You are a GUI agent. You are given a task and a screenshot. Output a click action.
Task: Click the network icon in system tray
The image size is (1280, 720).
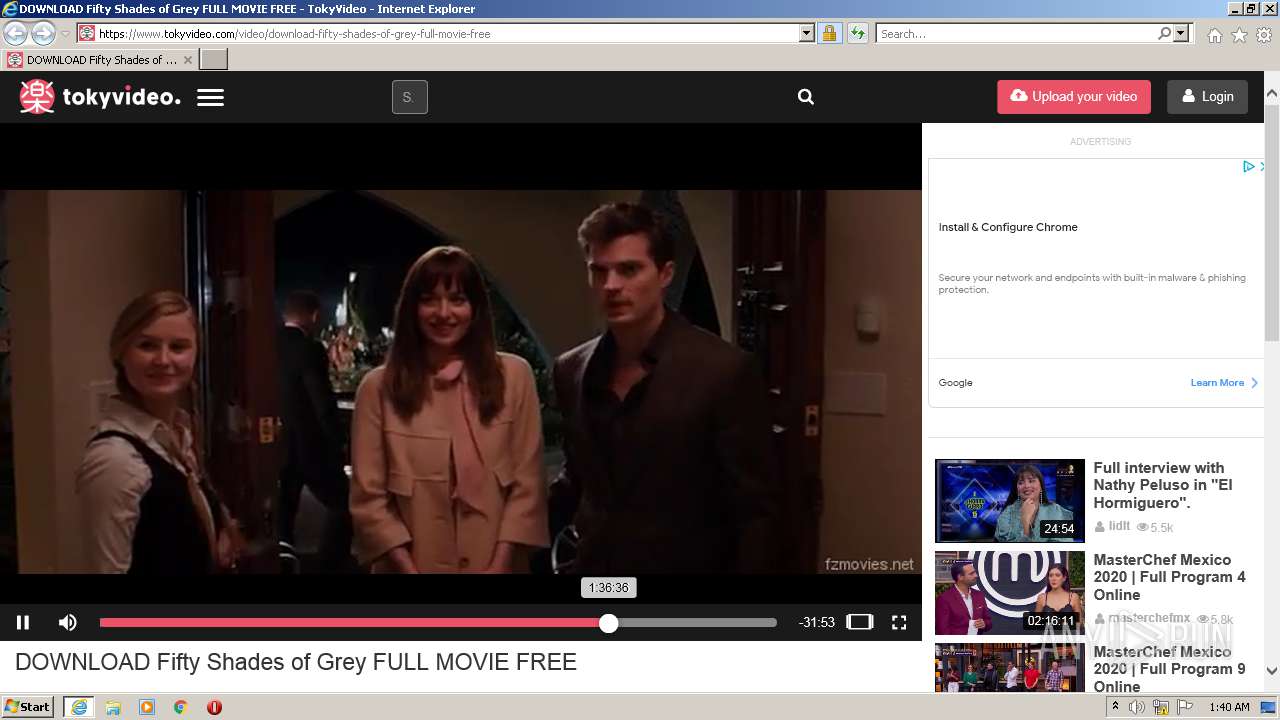coord(1161,707)
